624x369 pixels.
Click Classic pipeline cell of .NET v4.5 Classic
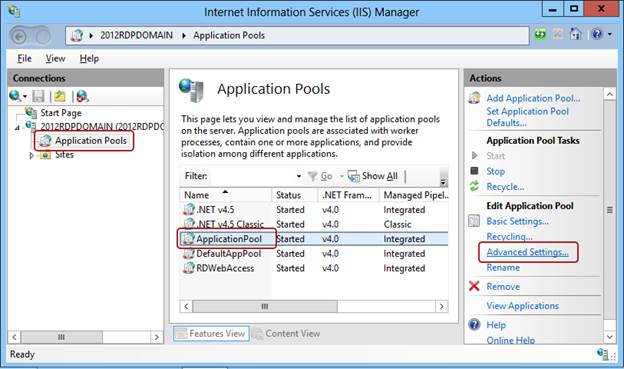point(397,224)
